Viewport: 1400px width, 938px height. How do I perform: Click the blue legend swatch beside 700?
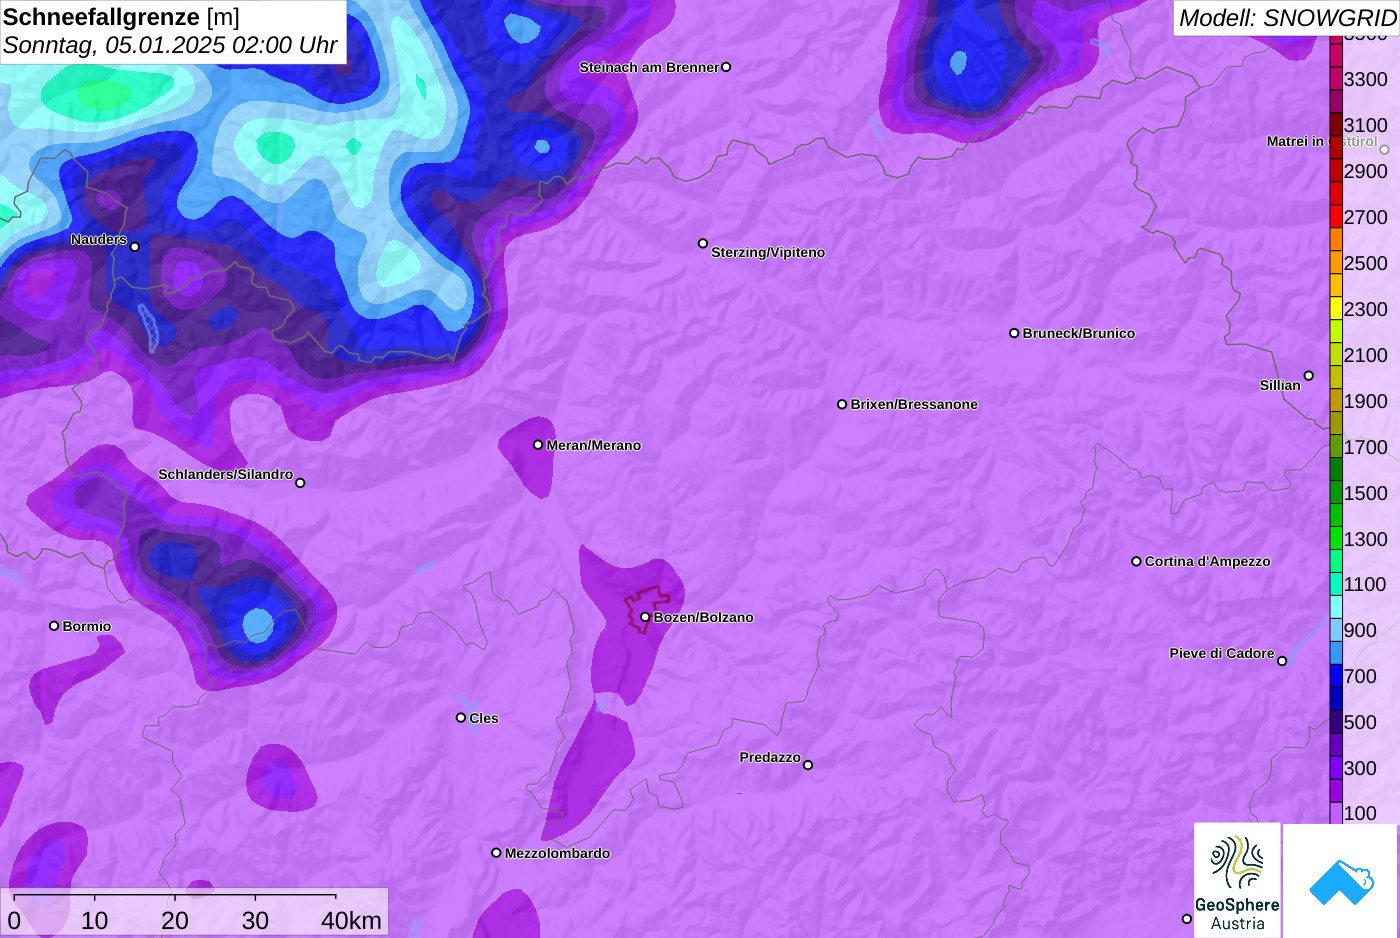pyautogui.click(x=1336, y=676)
